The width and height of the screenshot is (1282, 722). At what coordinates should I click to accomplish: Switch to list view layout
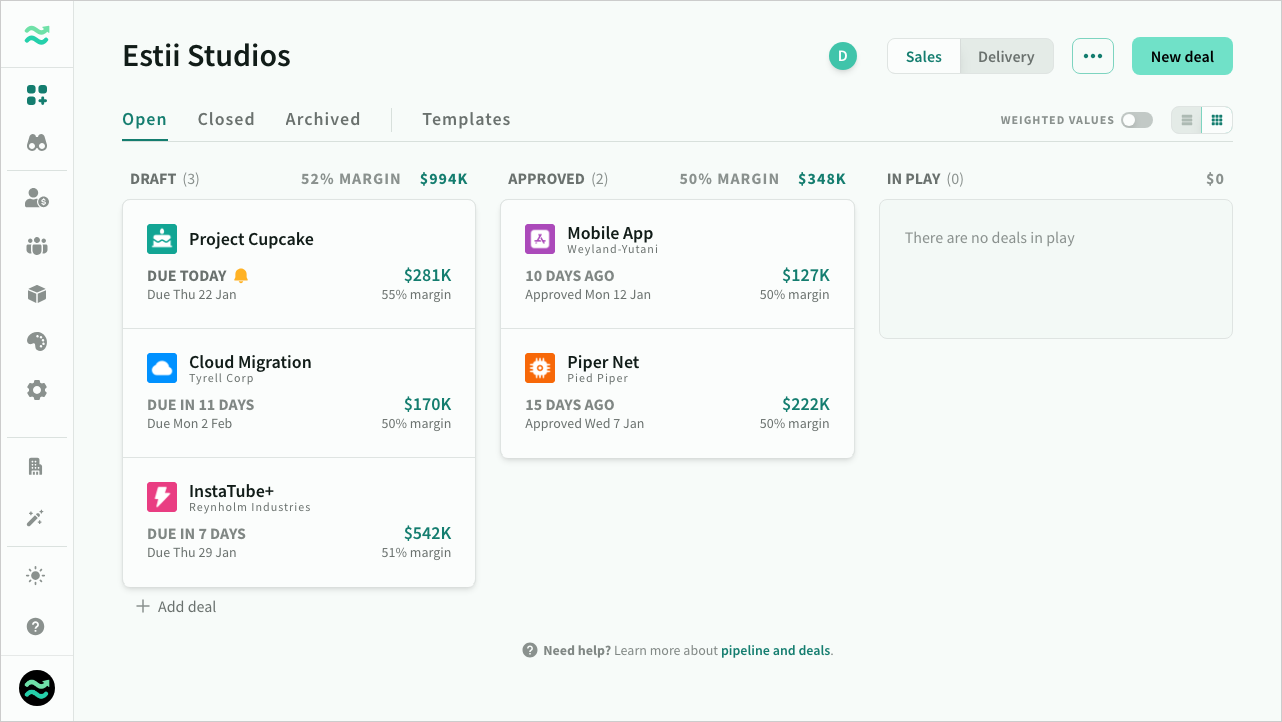coord(1187,120)
